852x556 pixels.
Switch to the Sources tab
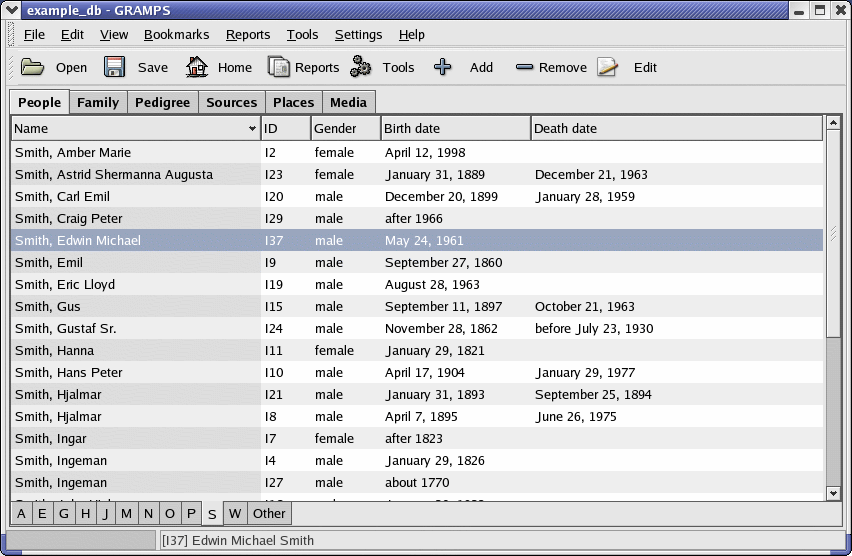tap(231, 102)
